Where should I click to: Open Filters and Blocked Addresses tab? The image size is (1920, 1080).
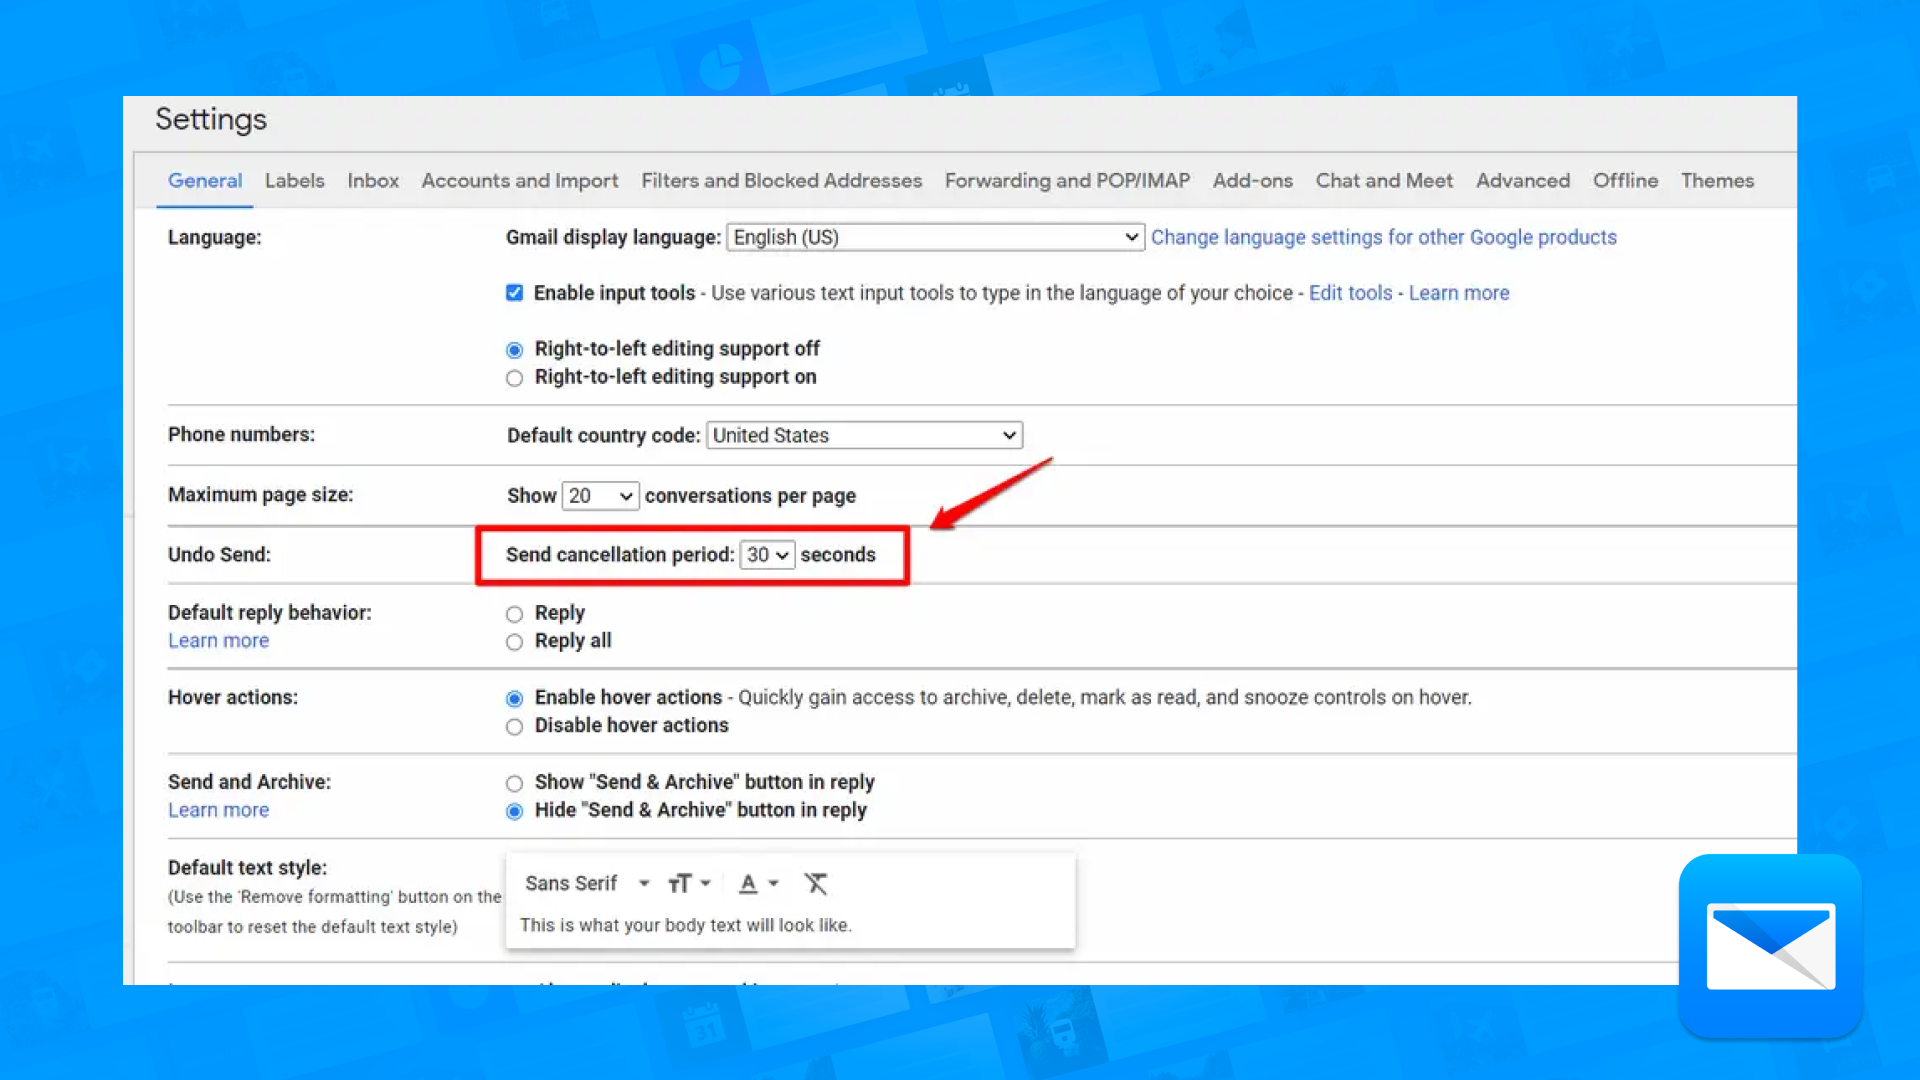coord(781,181)
